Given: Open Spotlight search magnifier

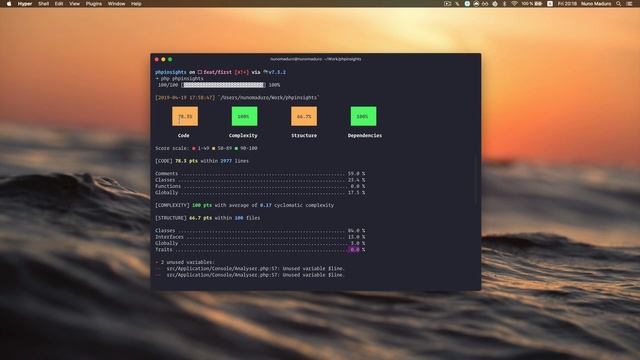Looking at the screenshot, I should click(x=619, y=4).
